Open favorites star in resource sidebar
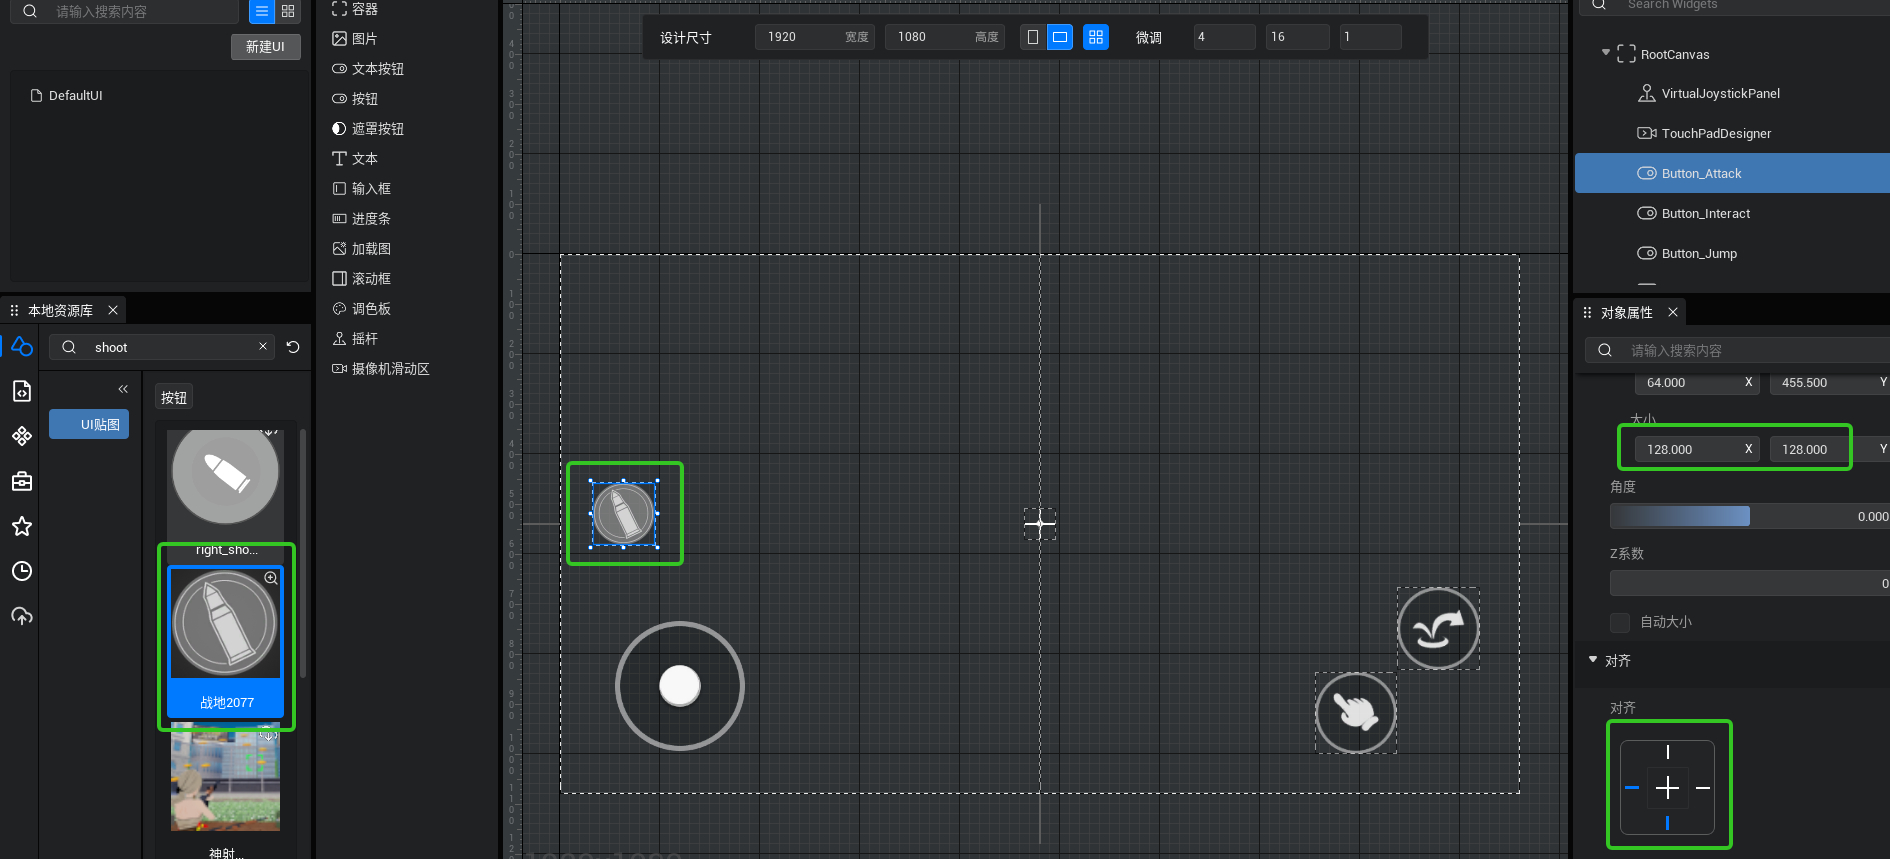This screenshot has width=1890, height=859. 22,527
